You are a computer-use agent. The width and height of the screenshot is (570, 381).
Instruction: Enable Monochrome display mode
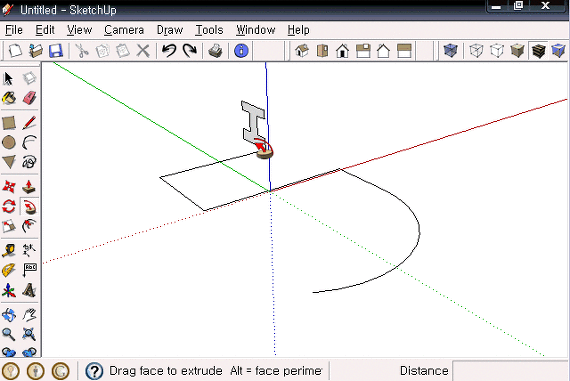[x=558, y=51]
